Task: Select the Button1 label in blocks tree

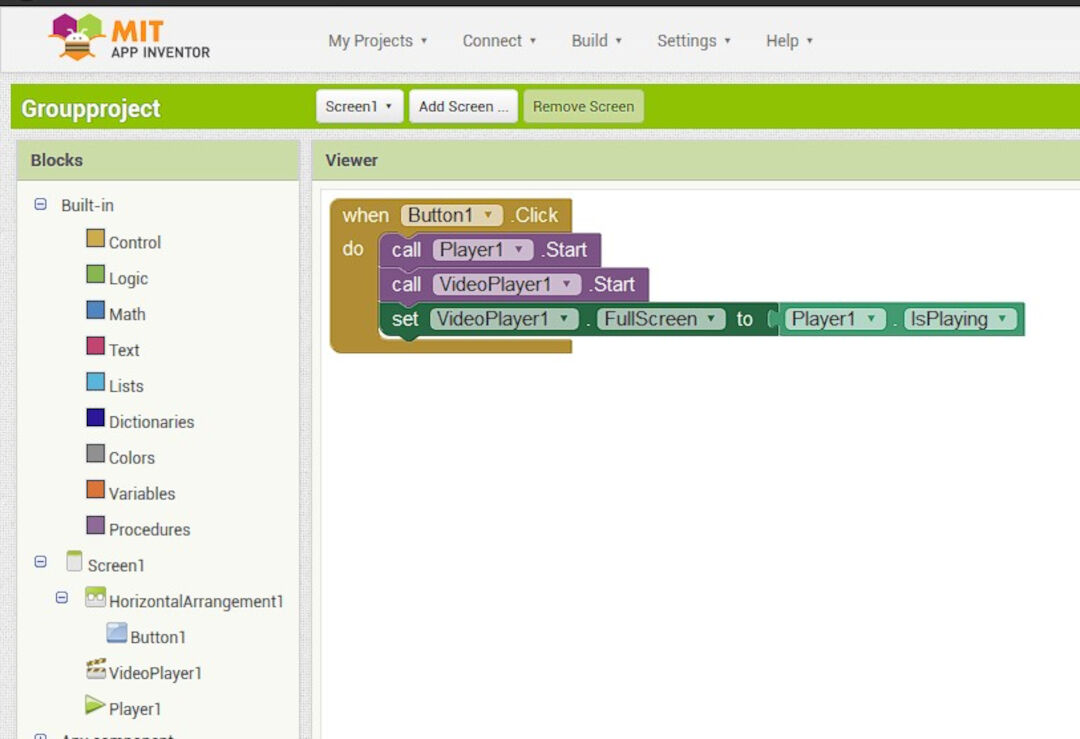Action: 158,637
